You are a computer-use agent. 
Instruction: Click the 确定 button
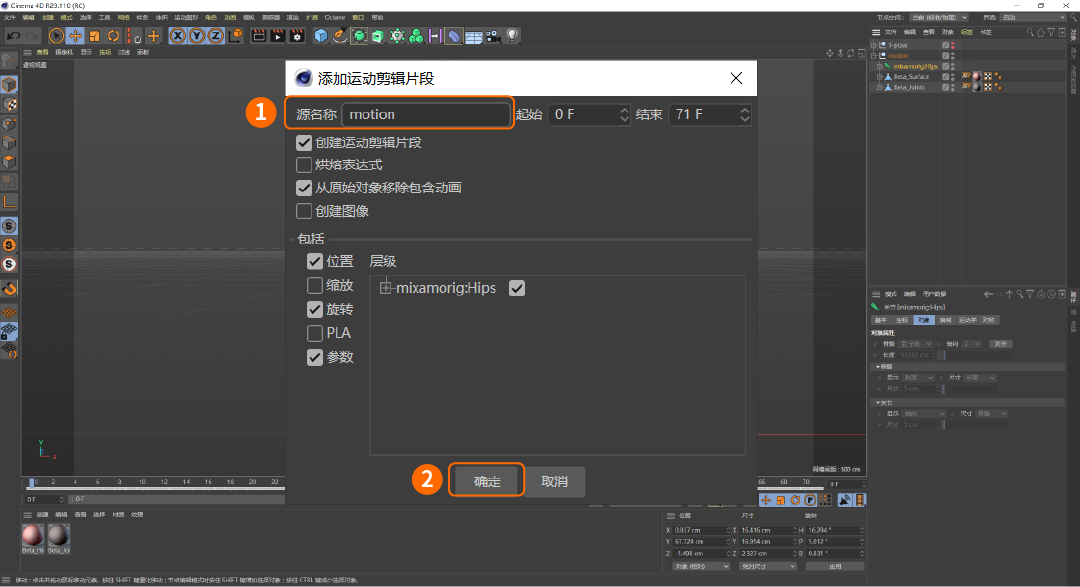(487, 482)
